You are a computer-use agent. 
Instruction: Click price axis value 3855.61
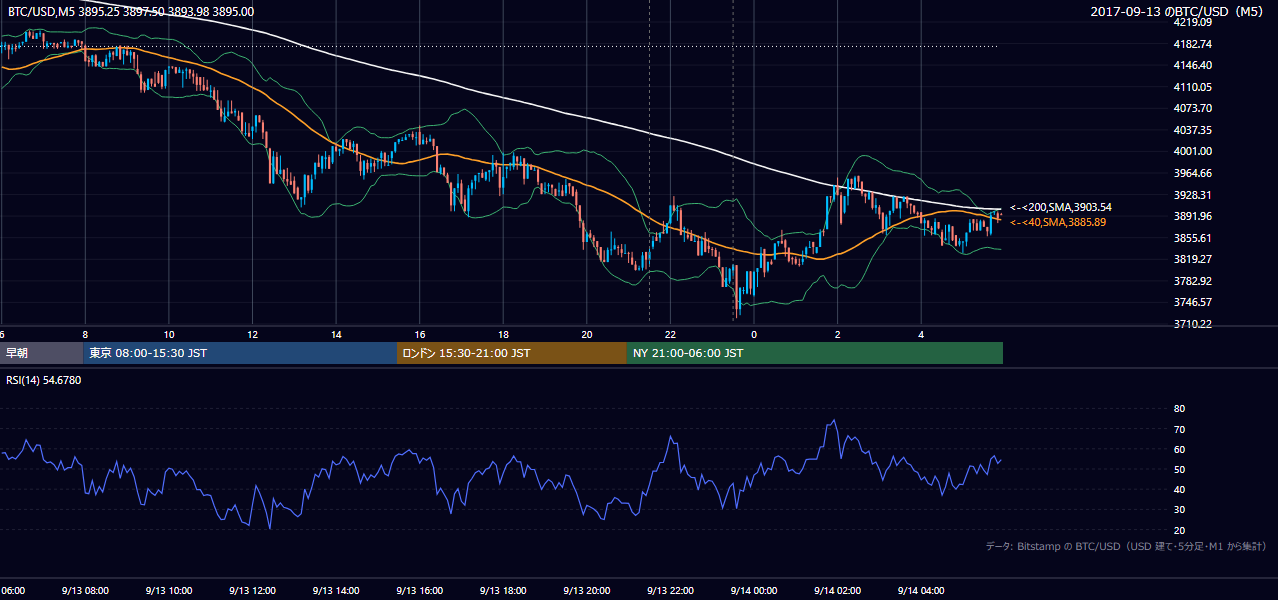1193,238
